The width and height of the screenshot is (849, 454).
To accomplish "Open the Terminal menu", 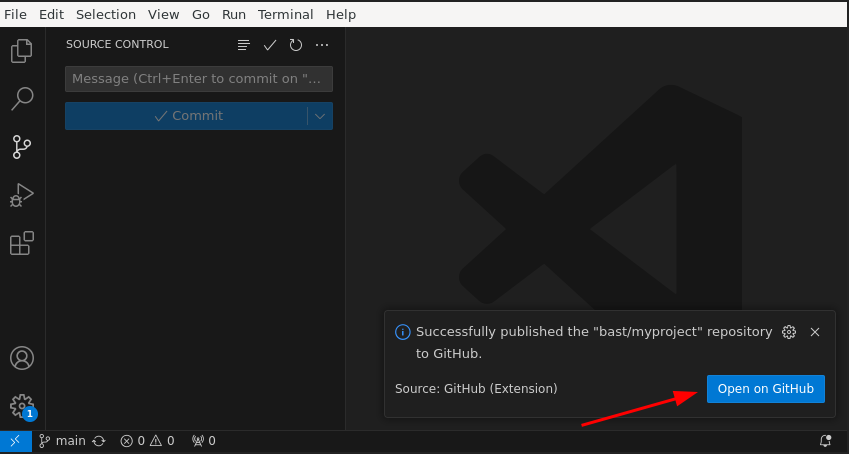I will 285,15.
